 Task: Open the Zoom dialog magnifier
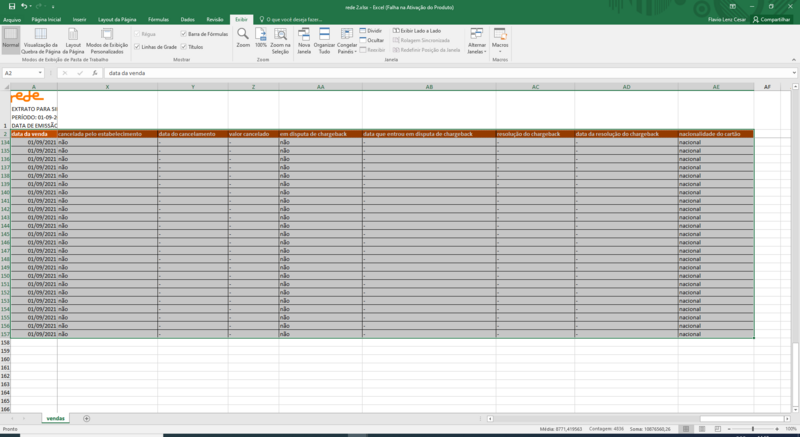pos(243,38)
